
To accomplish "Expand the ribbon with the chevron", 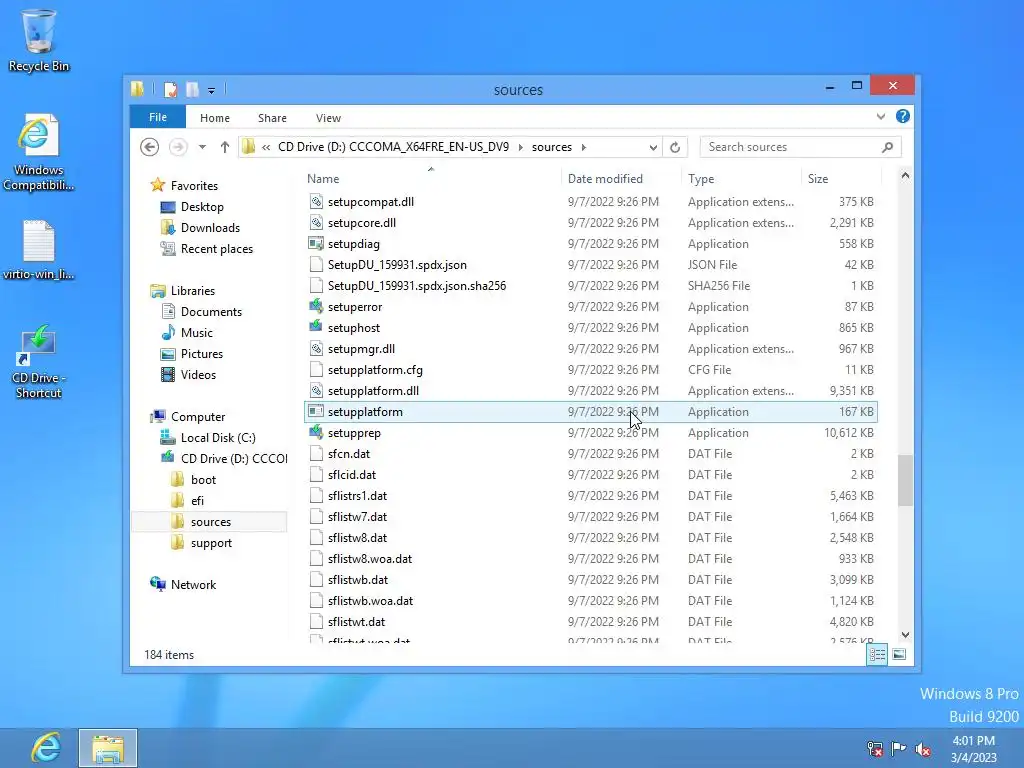I will (x=881, y=117).
